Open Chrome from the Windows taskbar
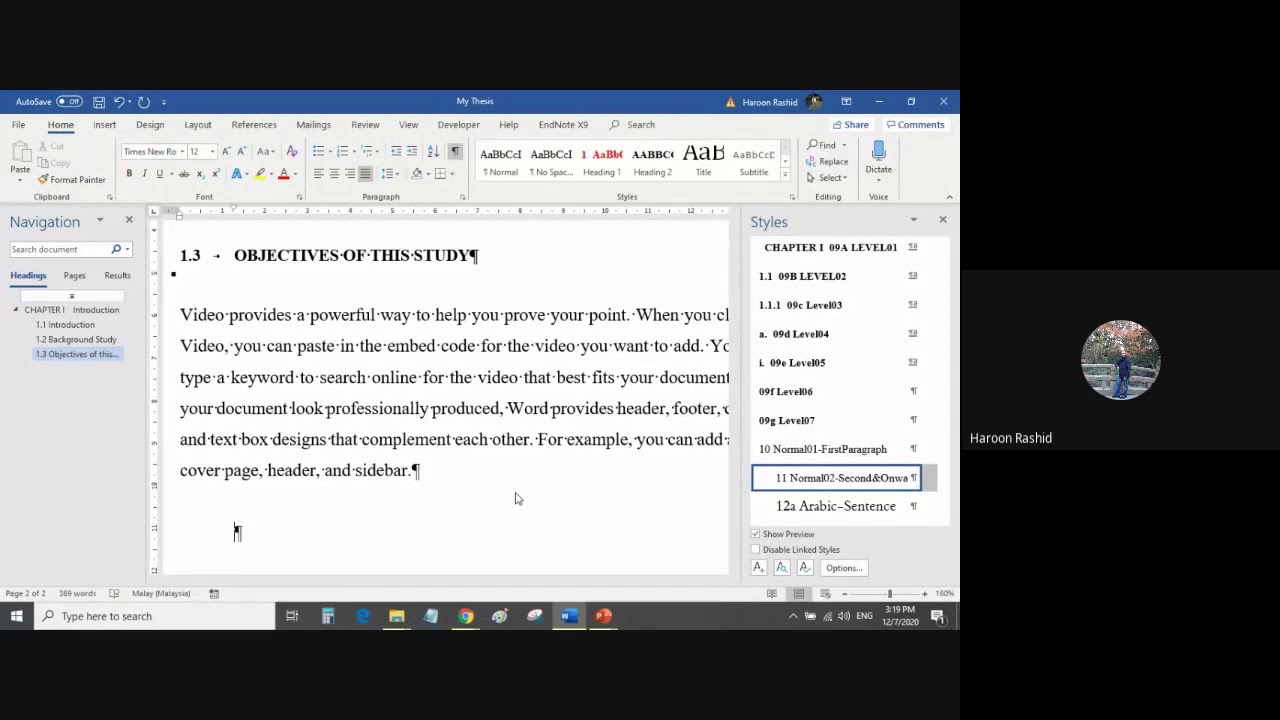This screenshot has height=720, width=1280. [x=466, y=616]
